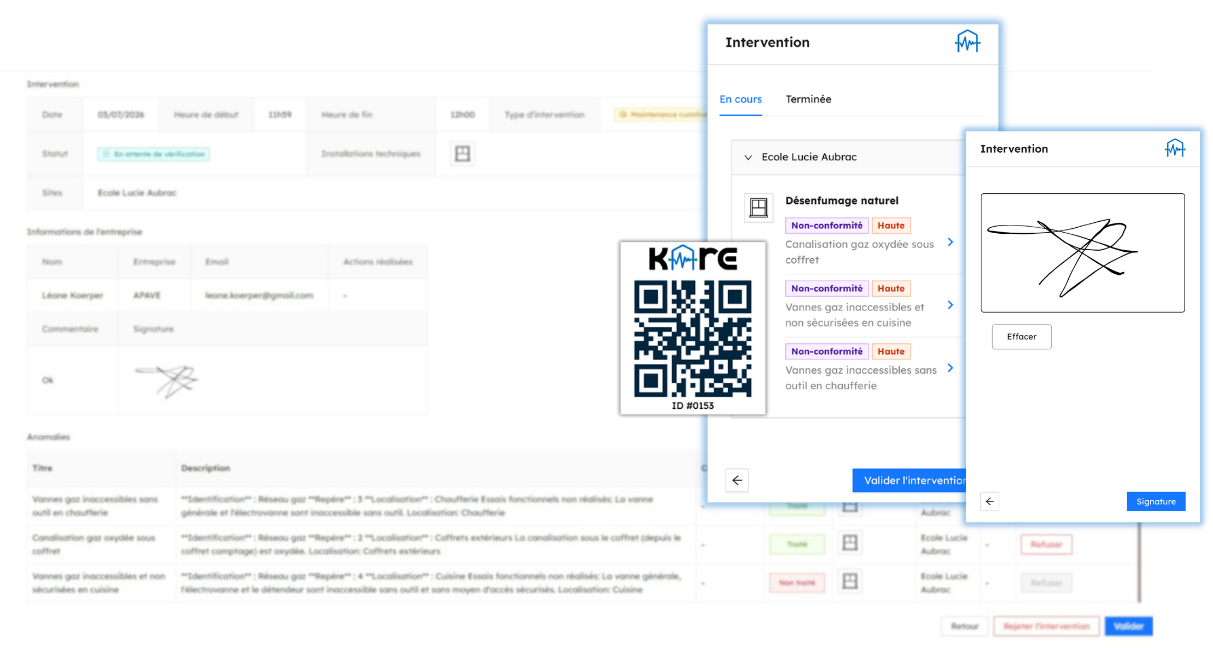This screenshot has height=648, width=1213.
Task: Click the Valider l'intervention button
Action: tap(909, 480)
